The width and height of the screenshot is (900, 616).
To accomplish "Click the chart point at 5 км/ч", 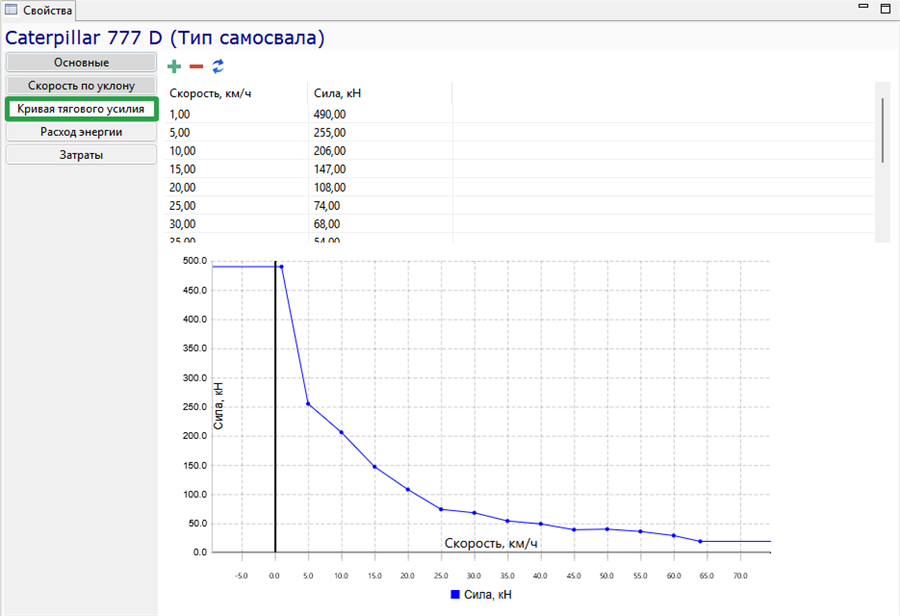I will 308,404.
